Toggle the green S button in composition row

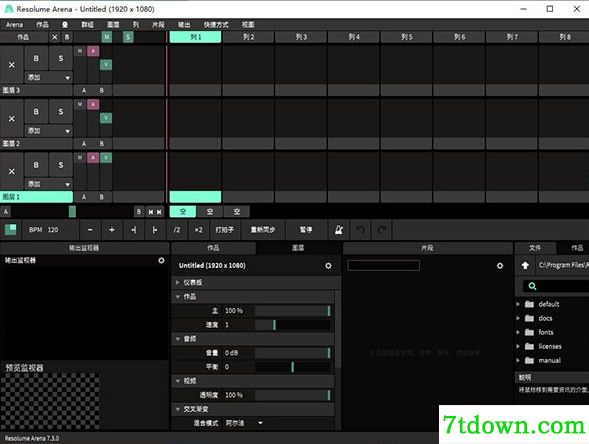pyautogui.click(x=128, y=37)
